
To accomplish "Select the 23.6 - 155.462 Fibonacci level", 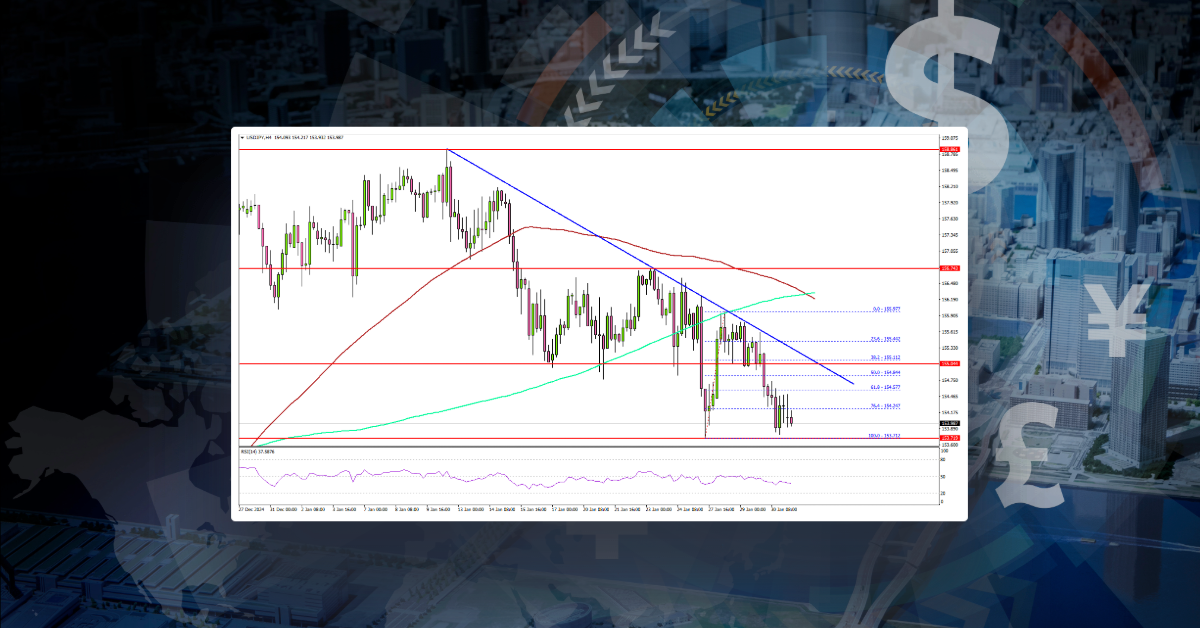I will tap(886, 338).
